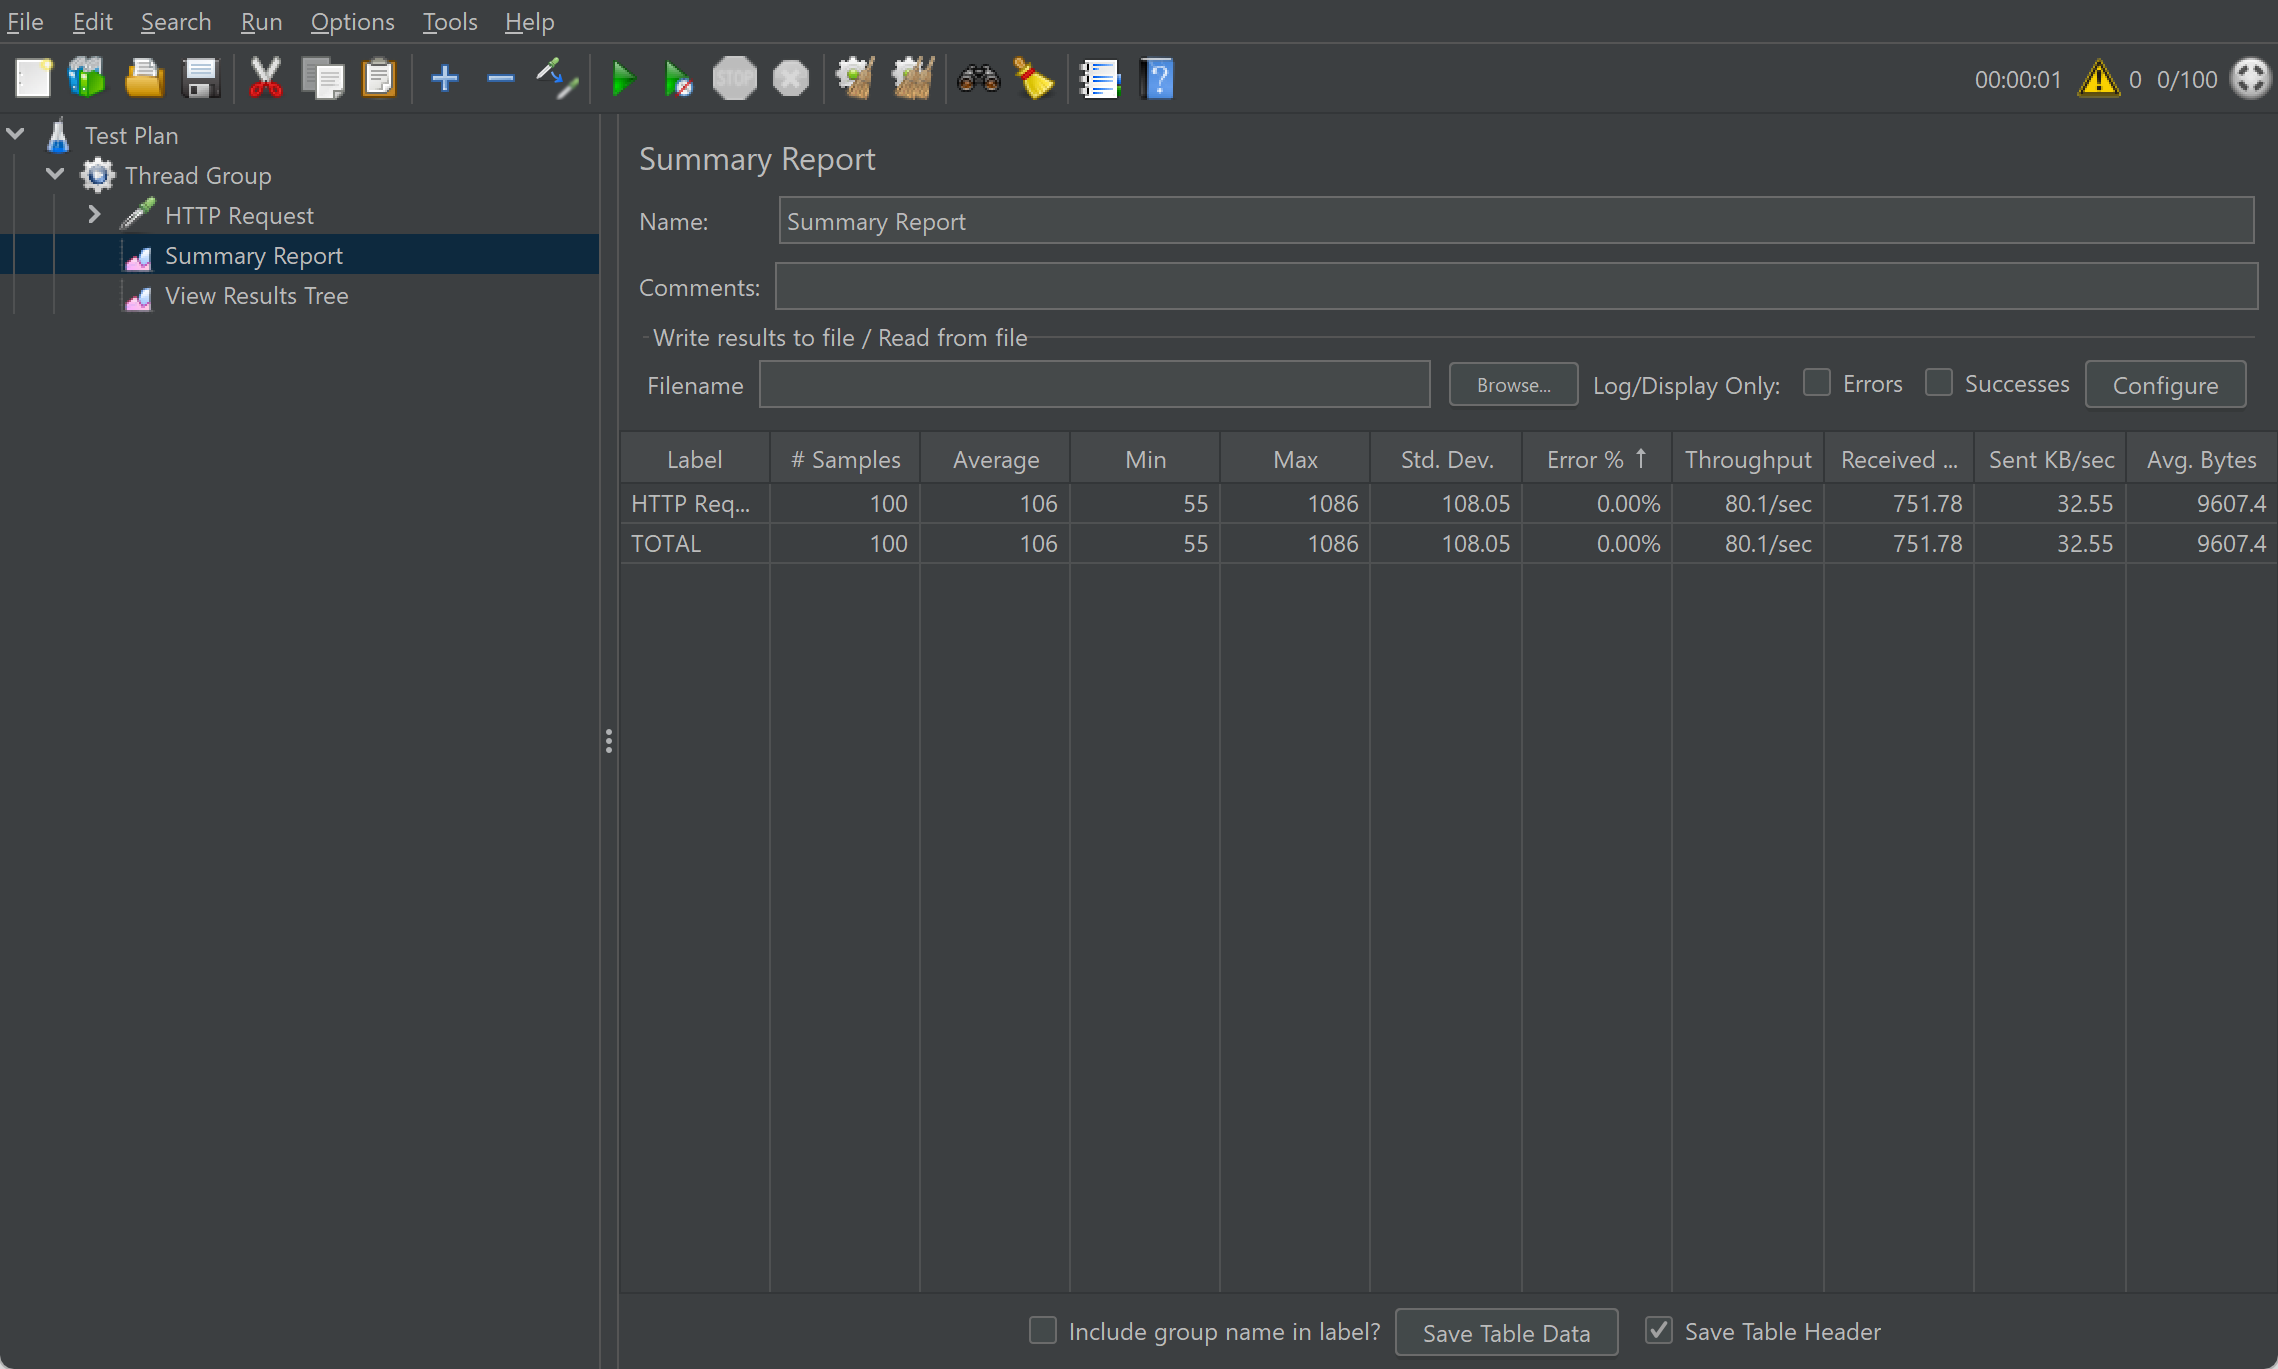
Task: Click the green Start test button
Action: [622, 79]
